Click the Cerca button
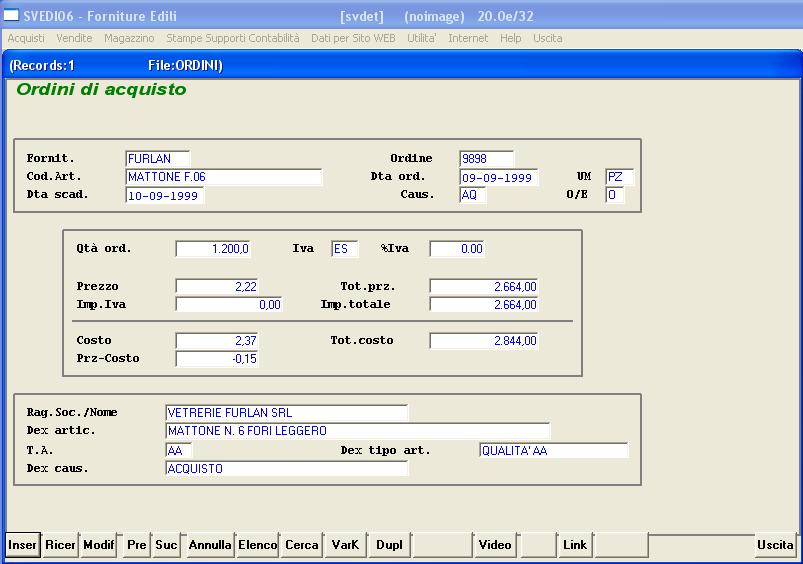This screenshot has width=803, height=564. [x=302, y=545]
